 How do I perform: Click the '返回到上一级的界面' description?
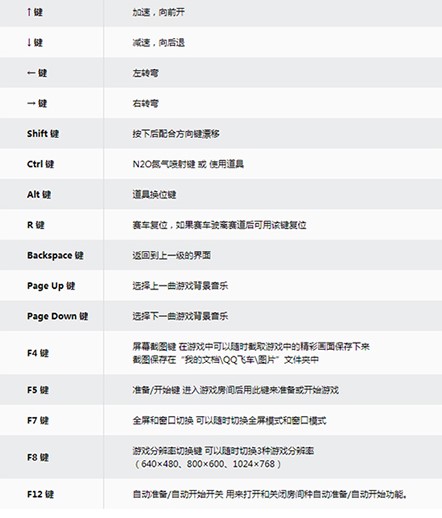pyautogui.click(x=171, y=255)
